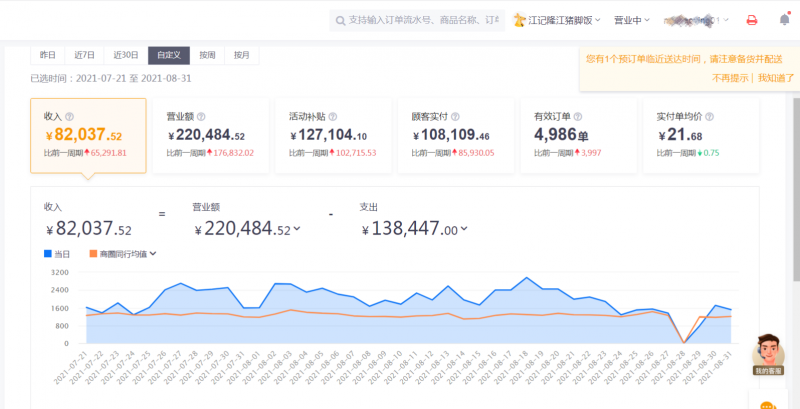Click the help icon beside 顾客实付
The width and height of the screenshot is (800, 409).
[x=455, y=117]
